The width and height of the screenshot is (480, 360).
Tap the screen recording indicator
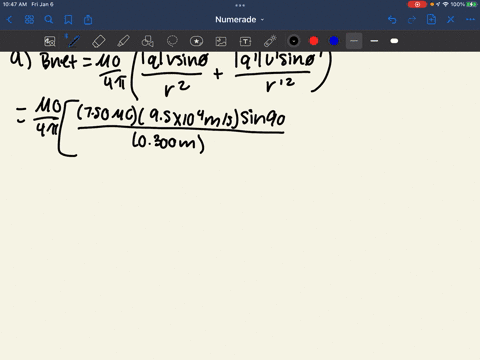417,4
